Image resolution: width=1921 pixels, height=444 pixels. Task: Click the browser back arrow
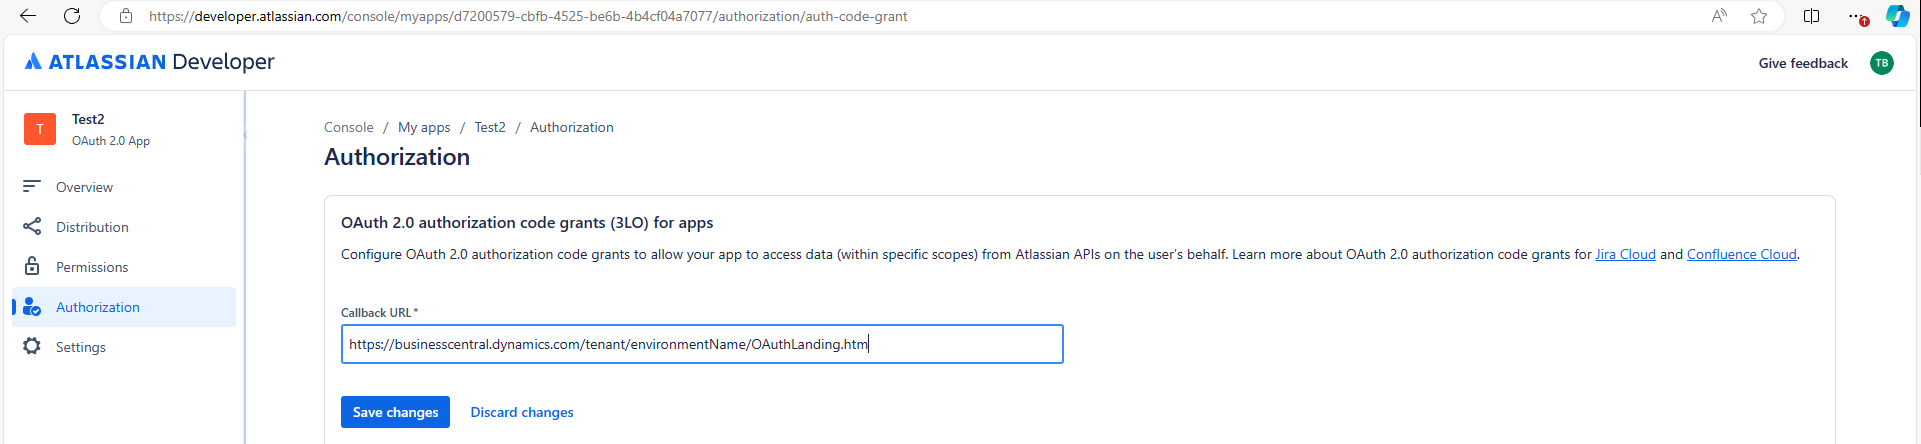pyautogui.click(x=28, y=16)
